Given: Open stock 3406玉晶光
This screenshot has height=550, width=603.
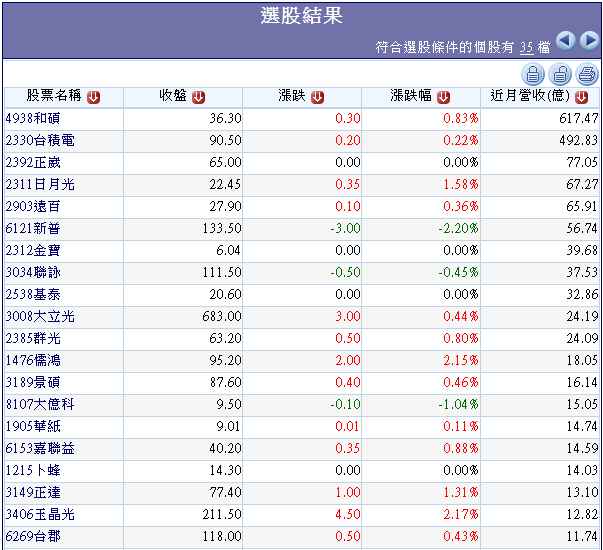Looking at the screenshot, I should point(40,514).
